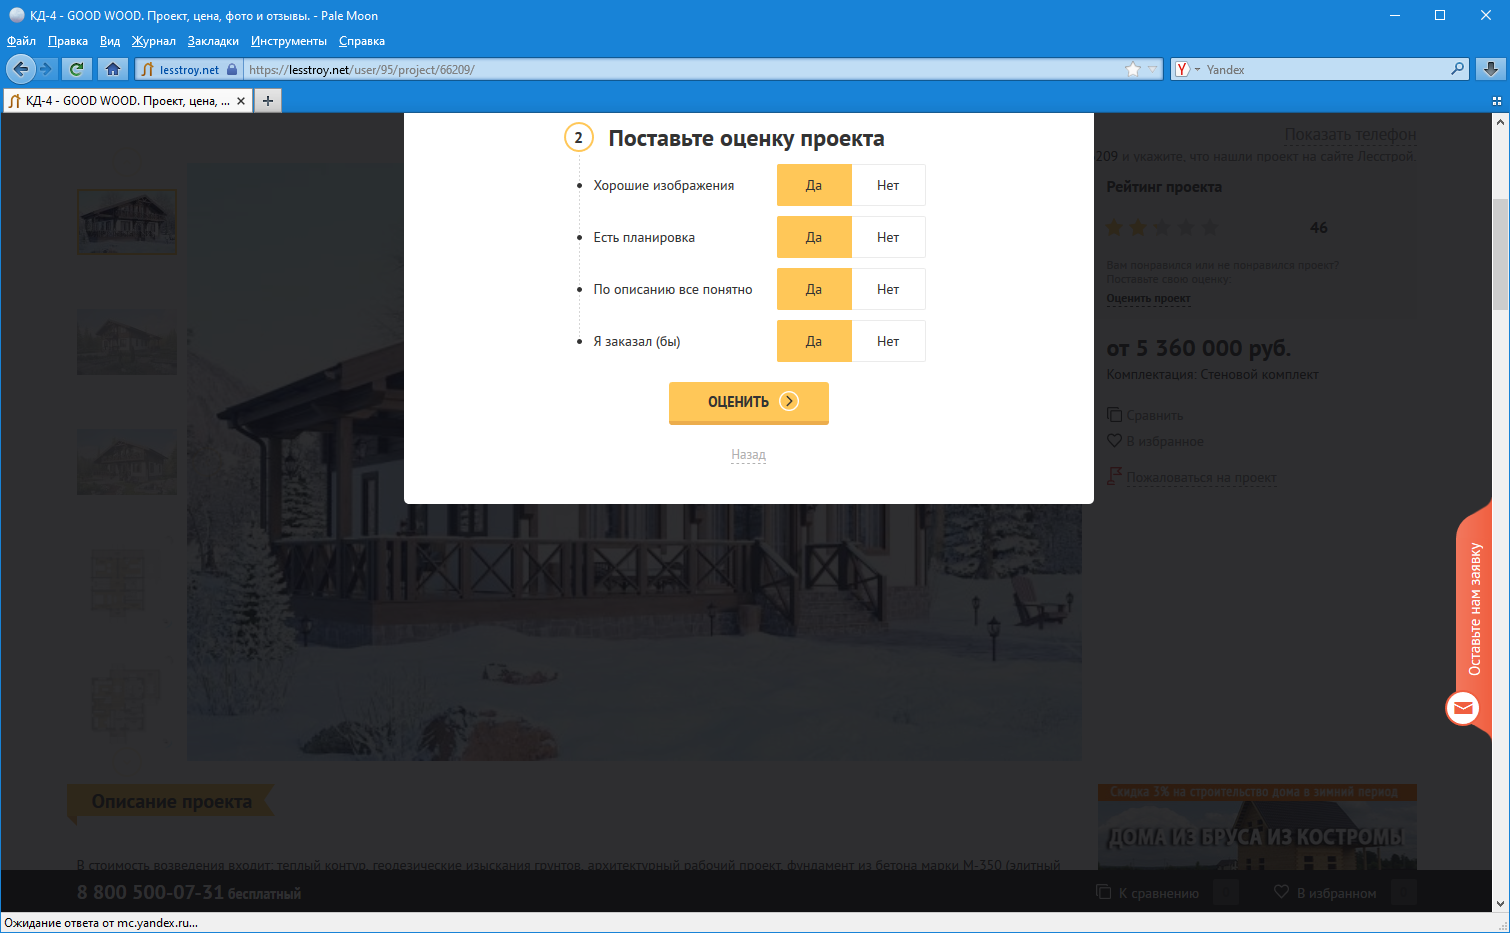Screen dimensions: 1510x933
Task: Click the К сравнению link in the bottom bar
Action: click(x=1158, y=893)
